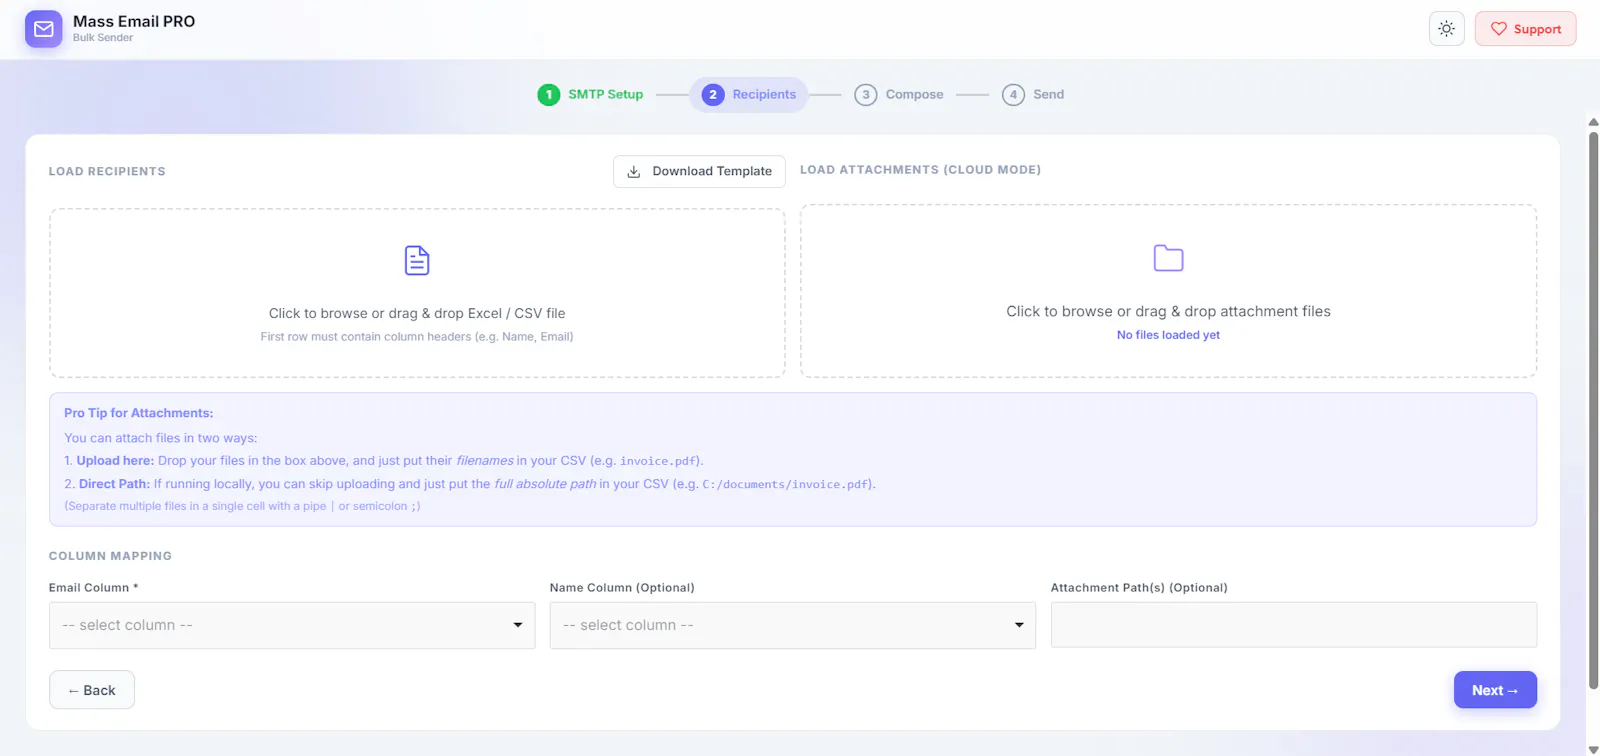Click the 'No files loaded yet' text
Image resolution: width=1600 pixels, height=756 pixels.
[x=1168, y=335]
